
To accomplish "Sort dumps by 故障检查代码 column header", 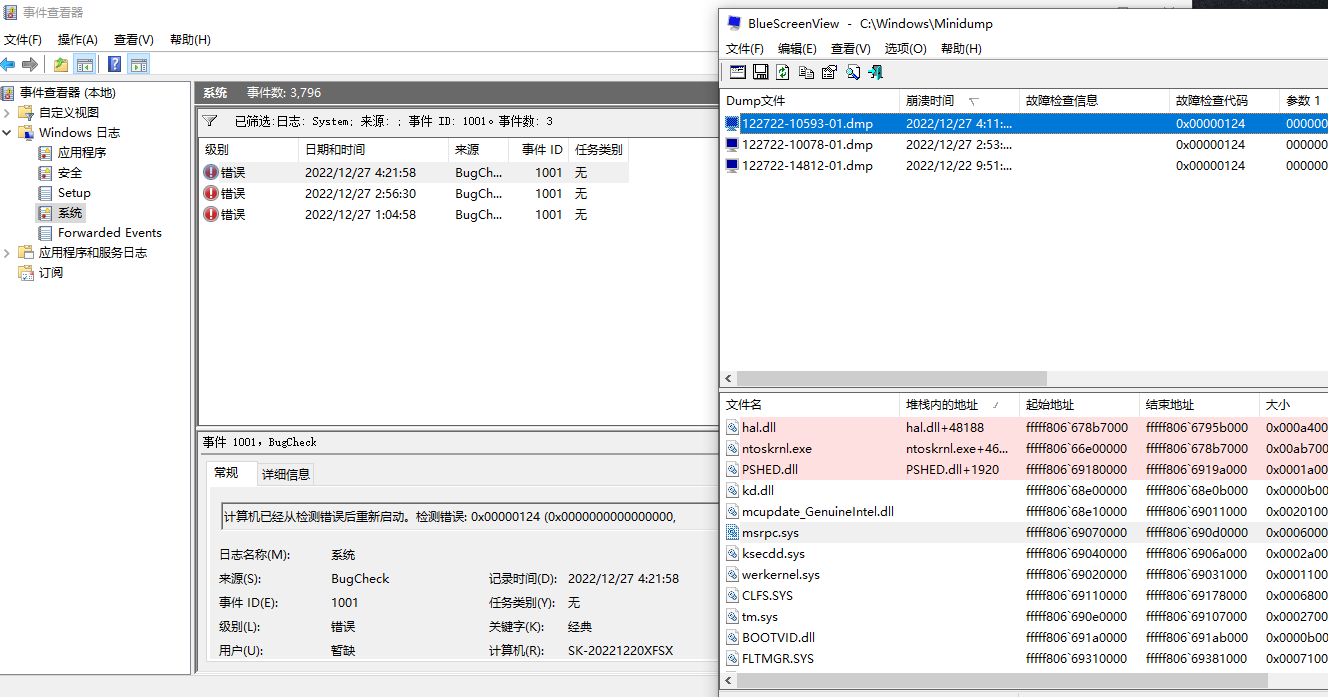I will [1224, 101].
